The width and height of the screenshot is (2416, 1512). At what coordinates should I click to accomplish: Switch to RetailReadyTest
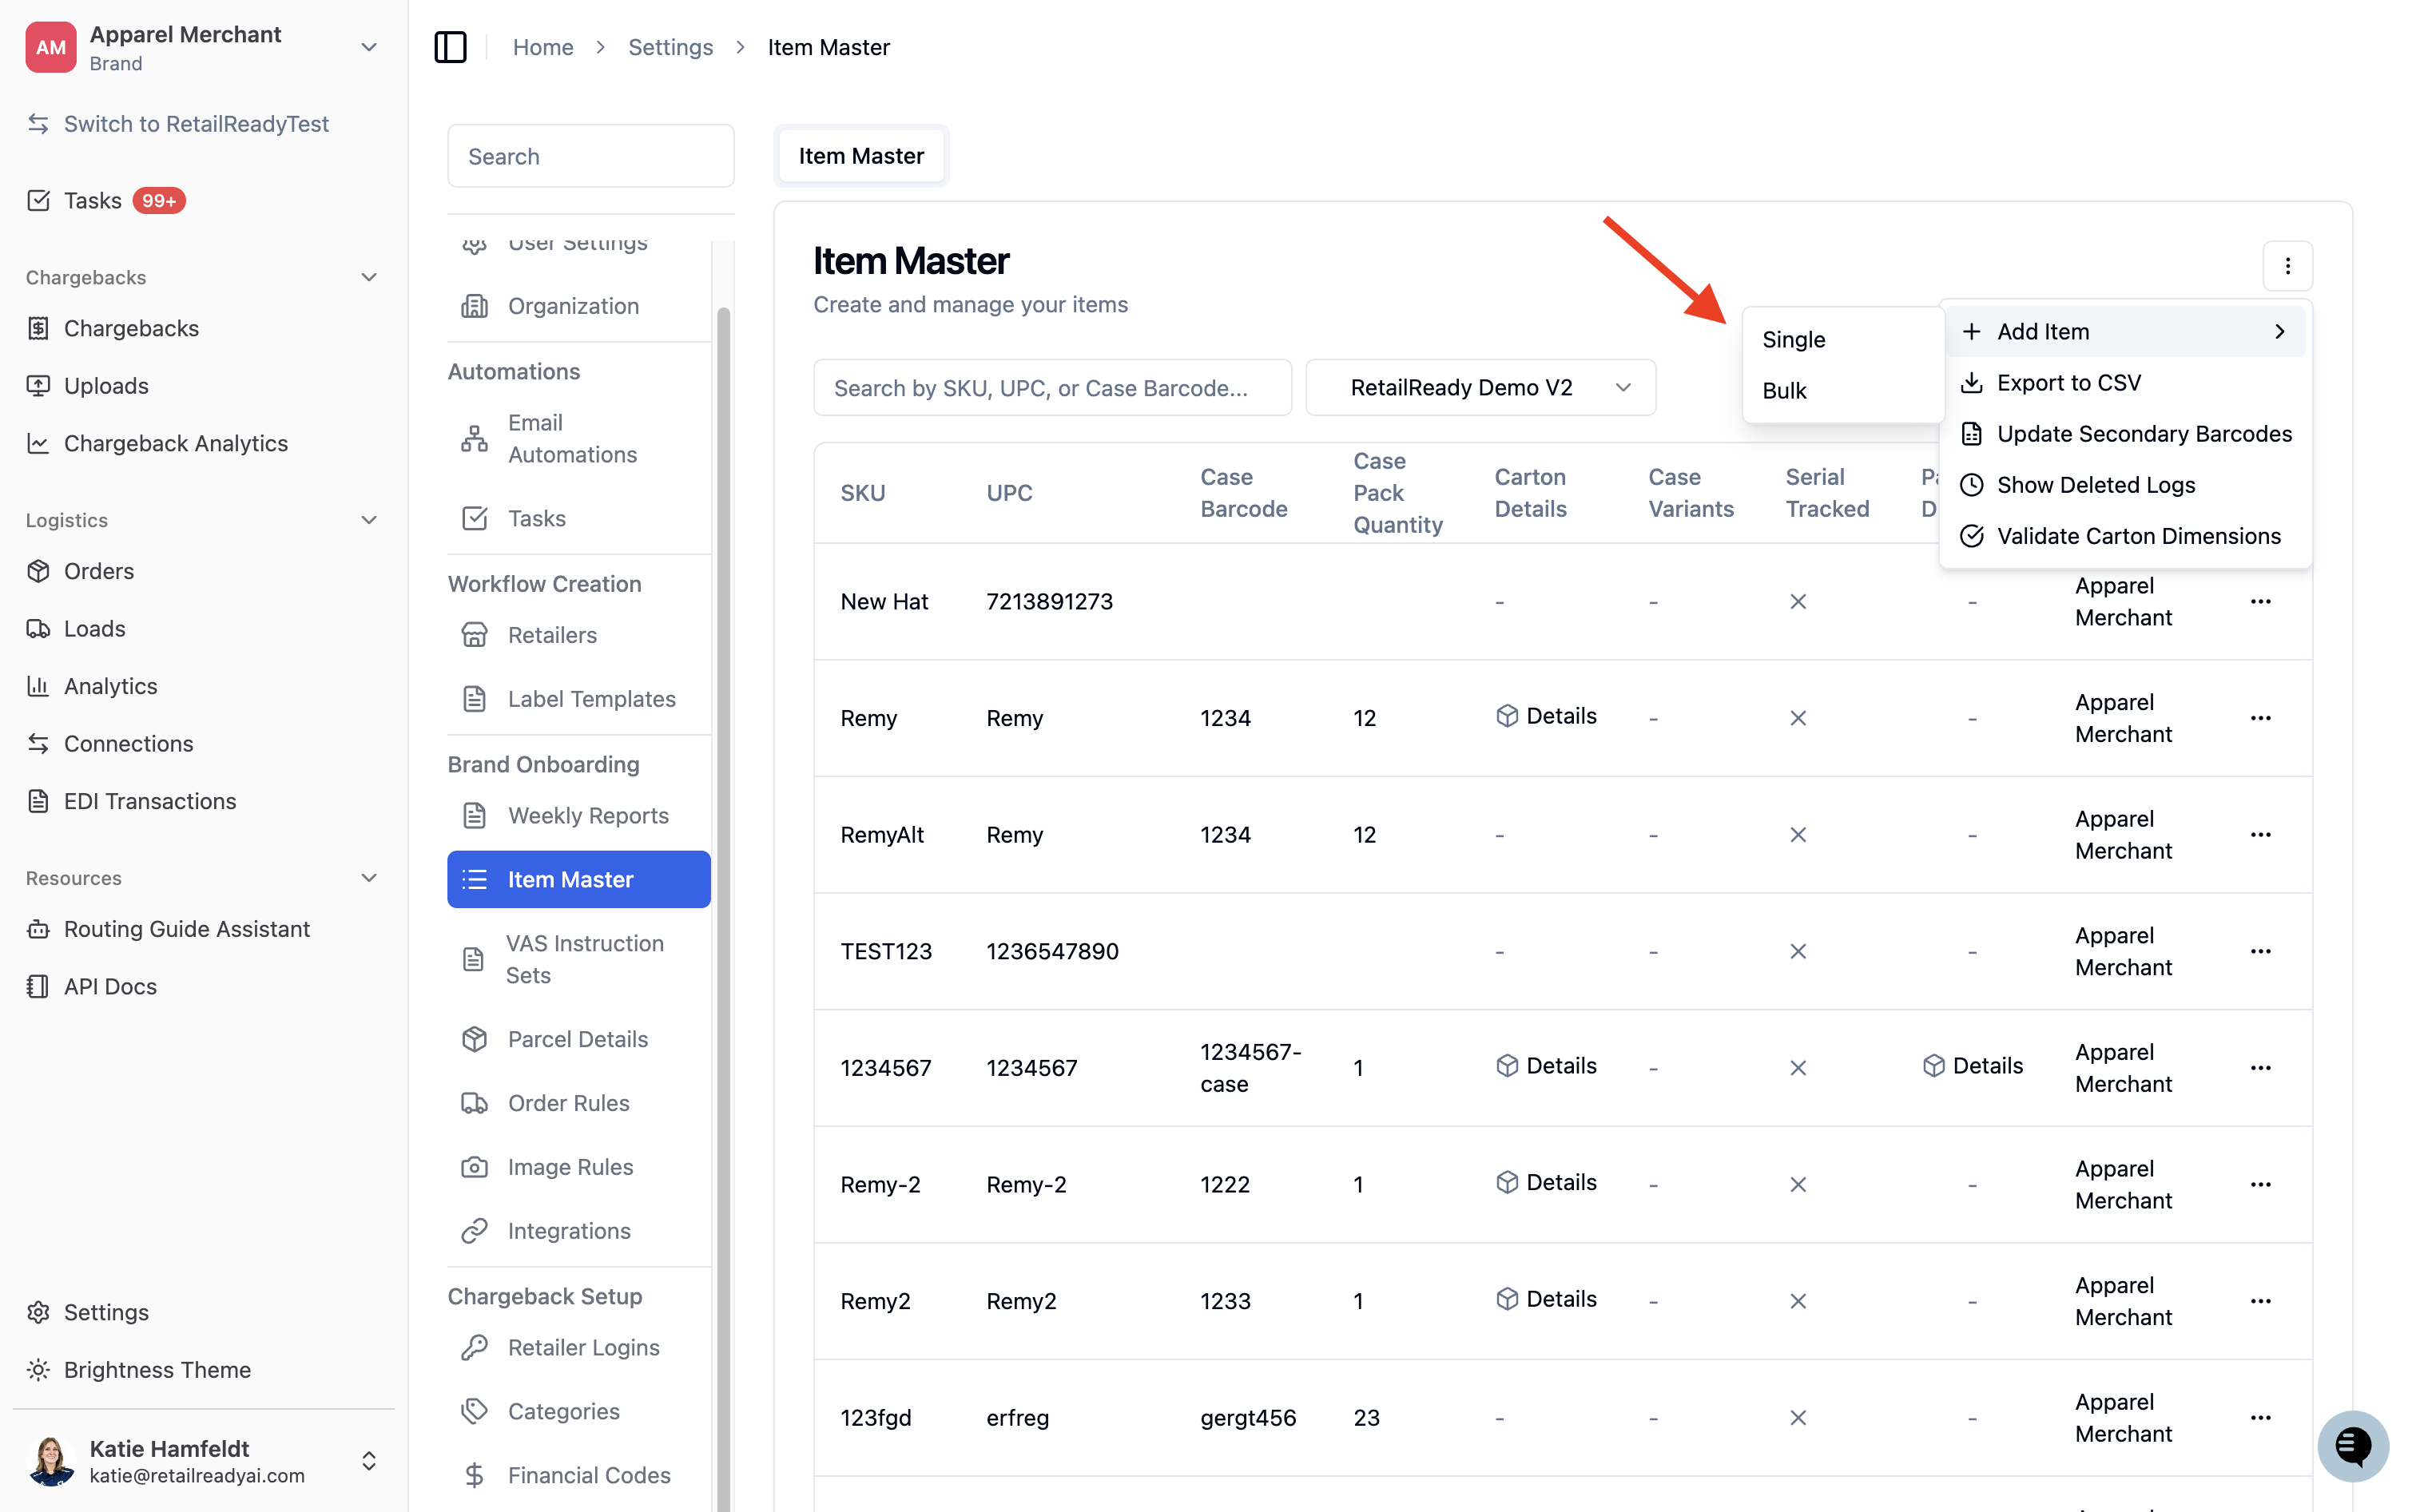pos(178,123)
